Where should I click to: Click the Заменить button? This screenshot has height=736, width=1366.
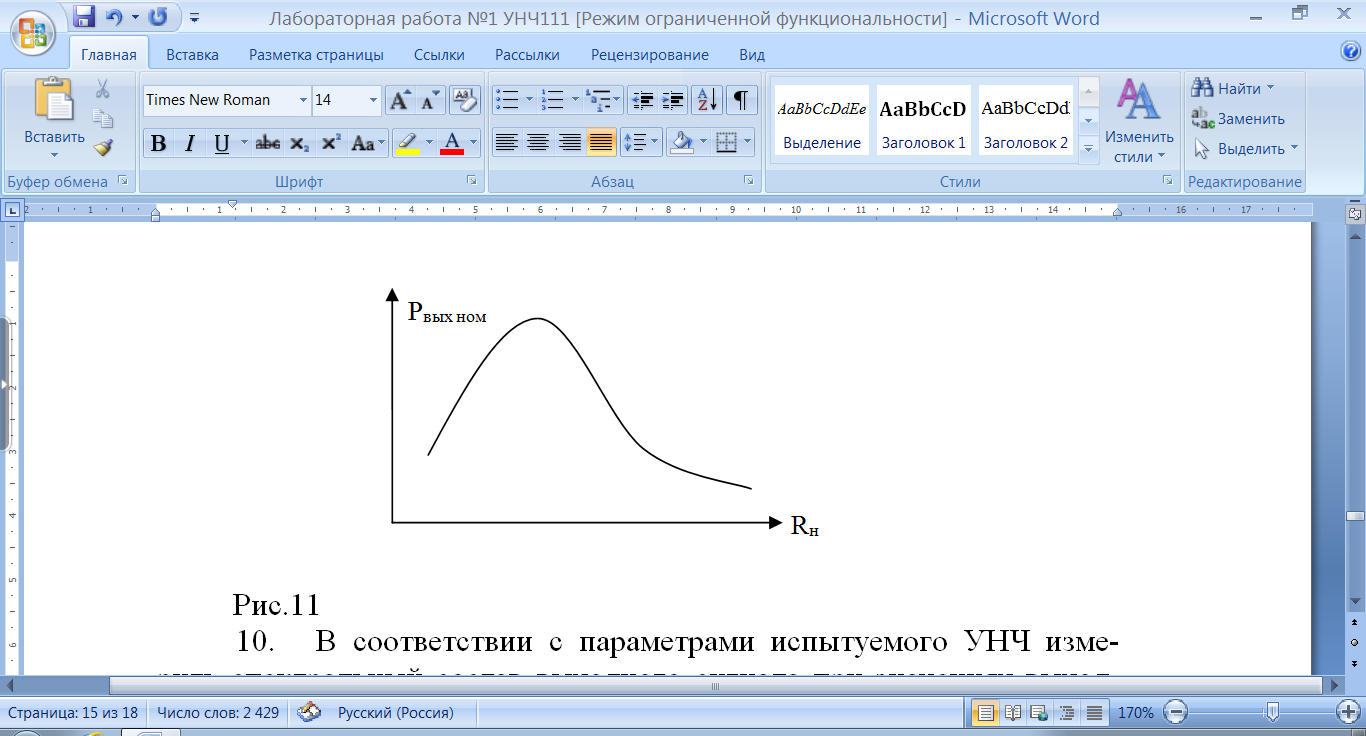[1238, 118]
